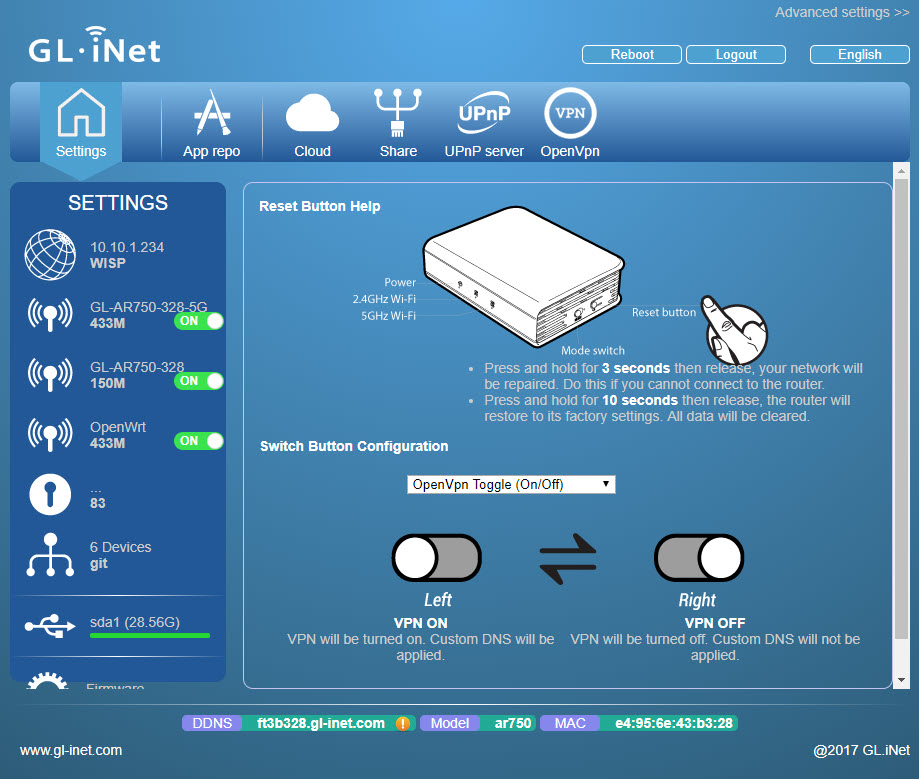Open the OpenVpn VPN icon
Viewport: 919px width, 779px height.
[x=570, y=113]
